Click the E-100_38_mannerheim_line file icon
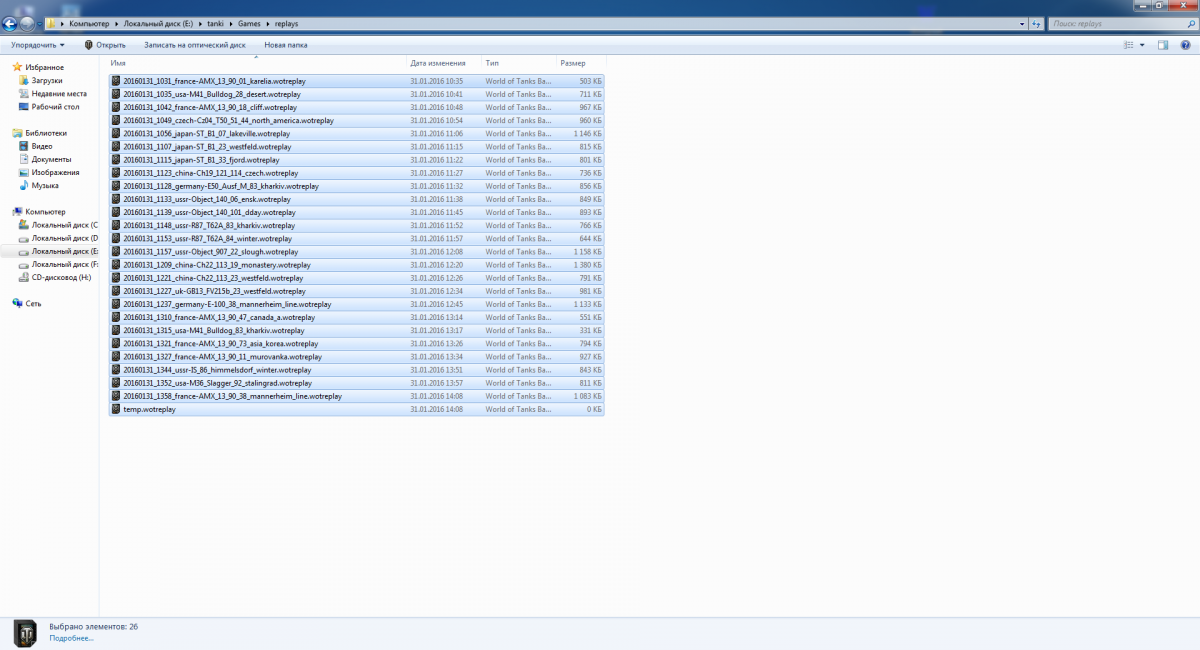The height and width of the screenshot is (650, 1200). [116, 304]
